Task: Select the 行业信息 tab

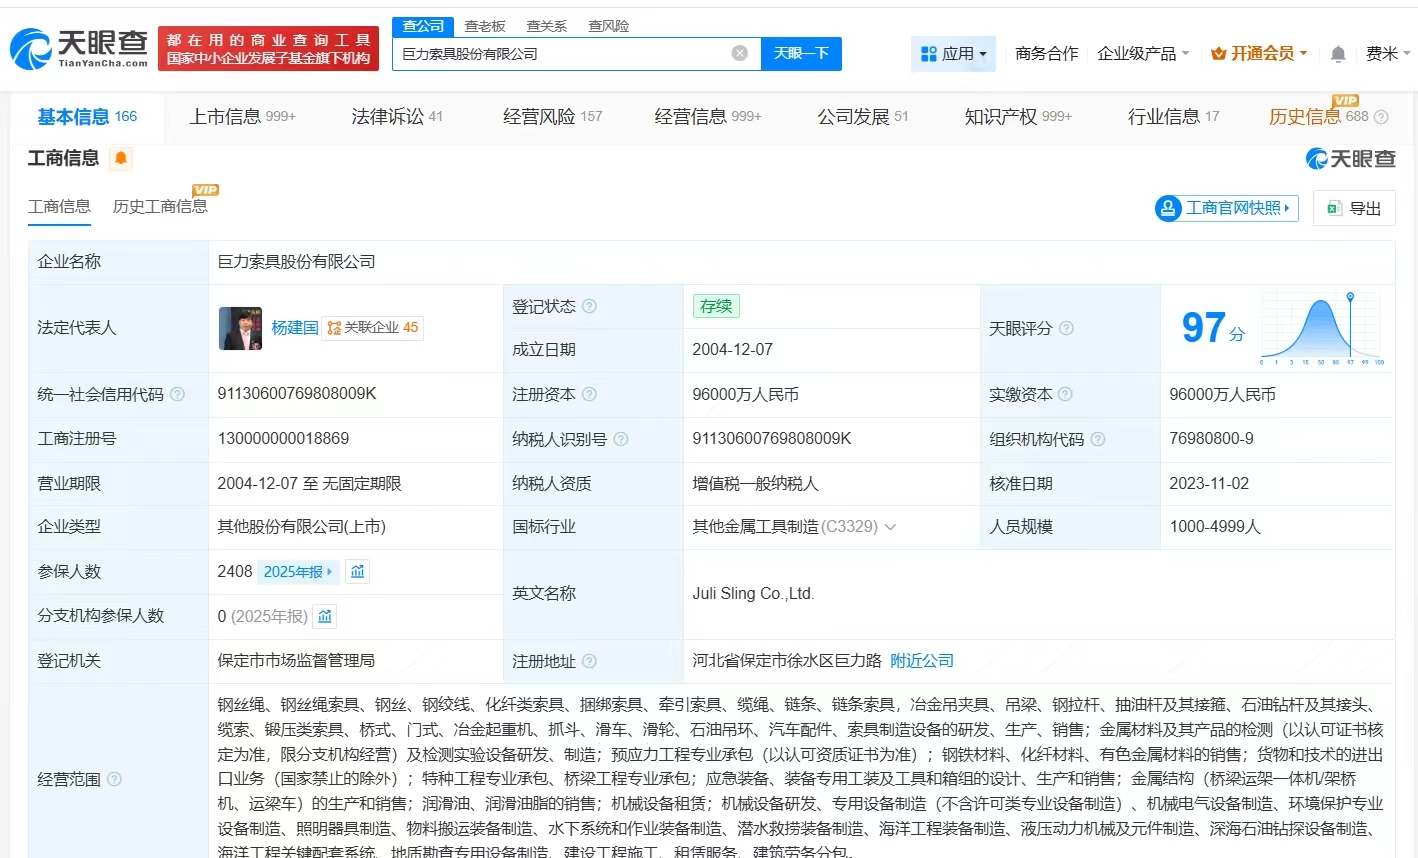Action: [x=1174, y=117]
